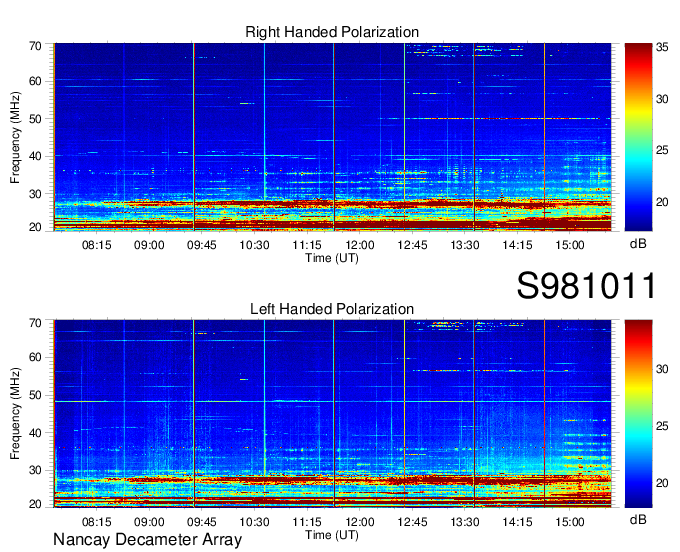Viewport: 680px width, 552px height.
Task: Click the "08:15" time tick under Left Handed plot
Action: pos(97,522)
